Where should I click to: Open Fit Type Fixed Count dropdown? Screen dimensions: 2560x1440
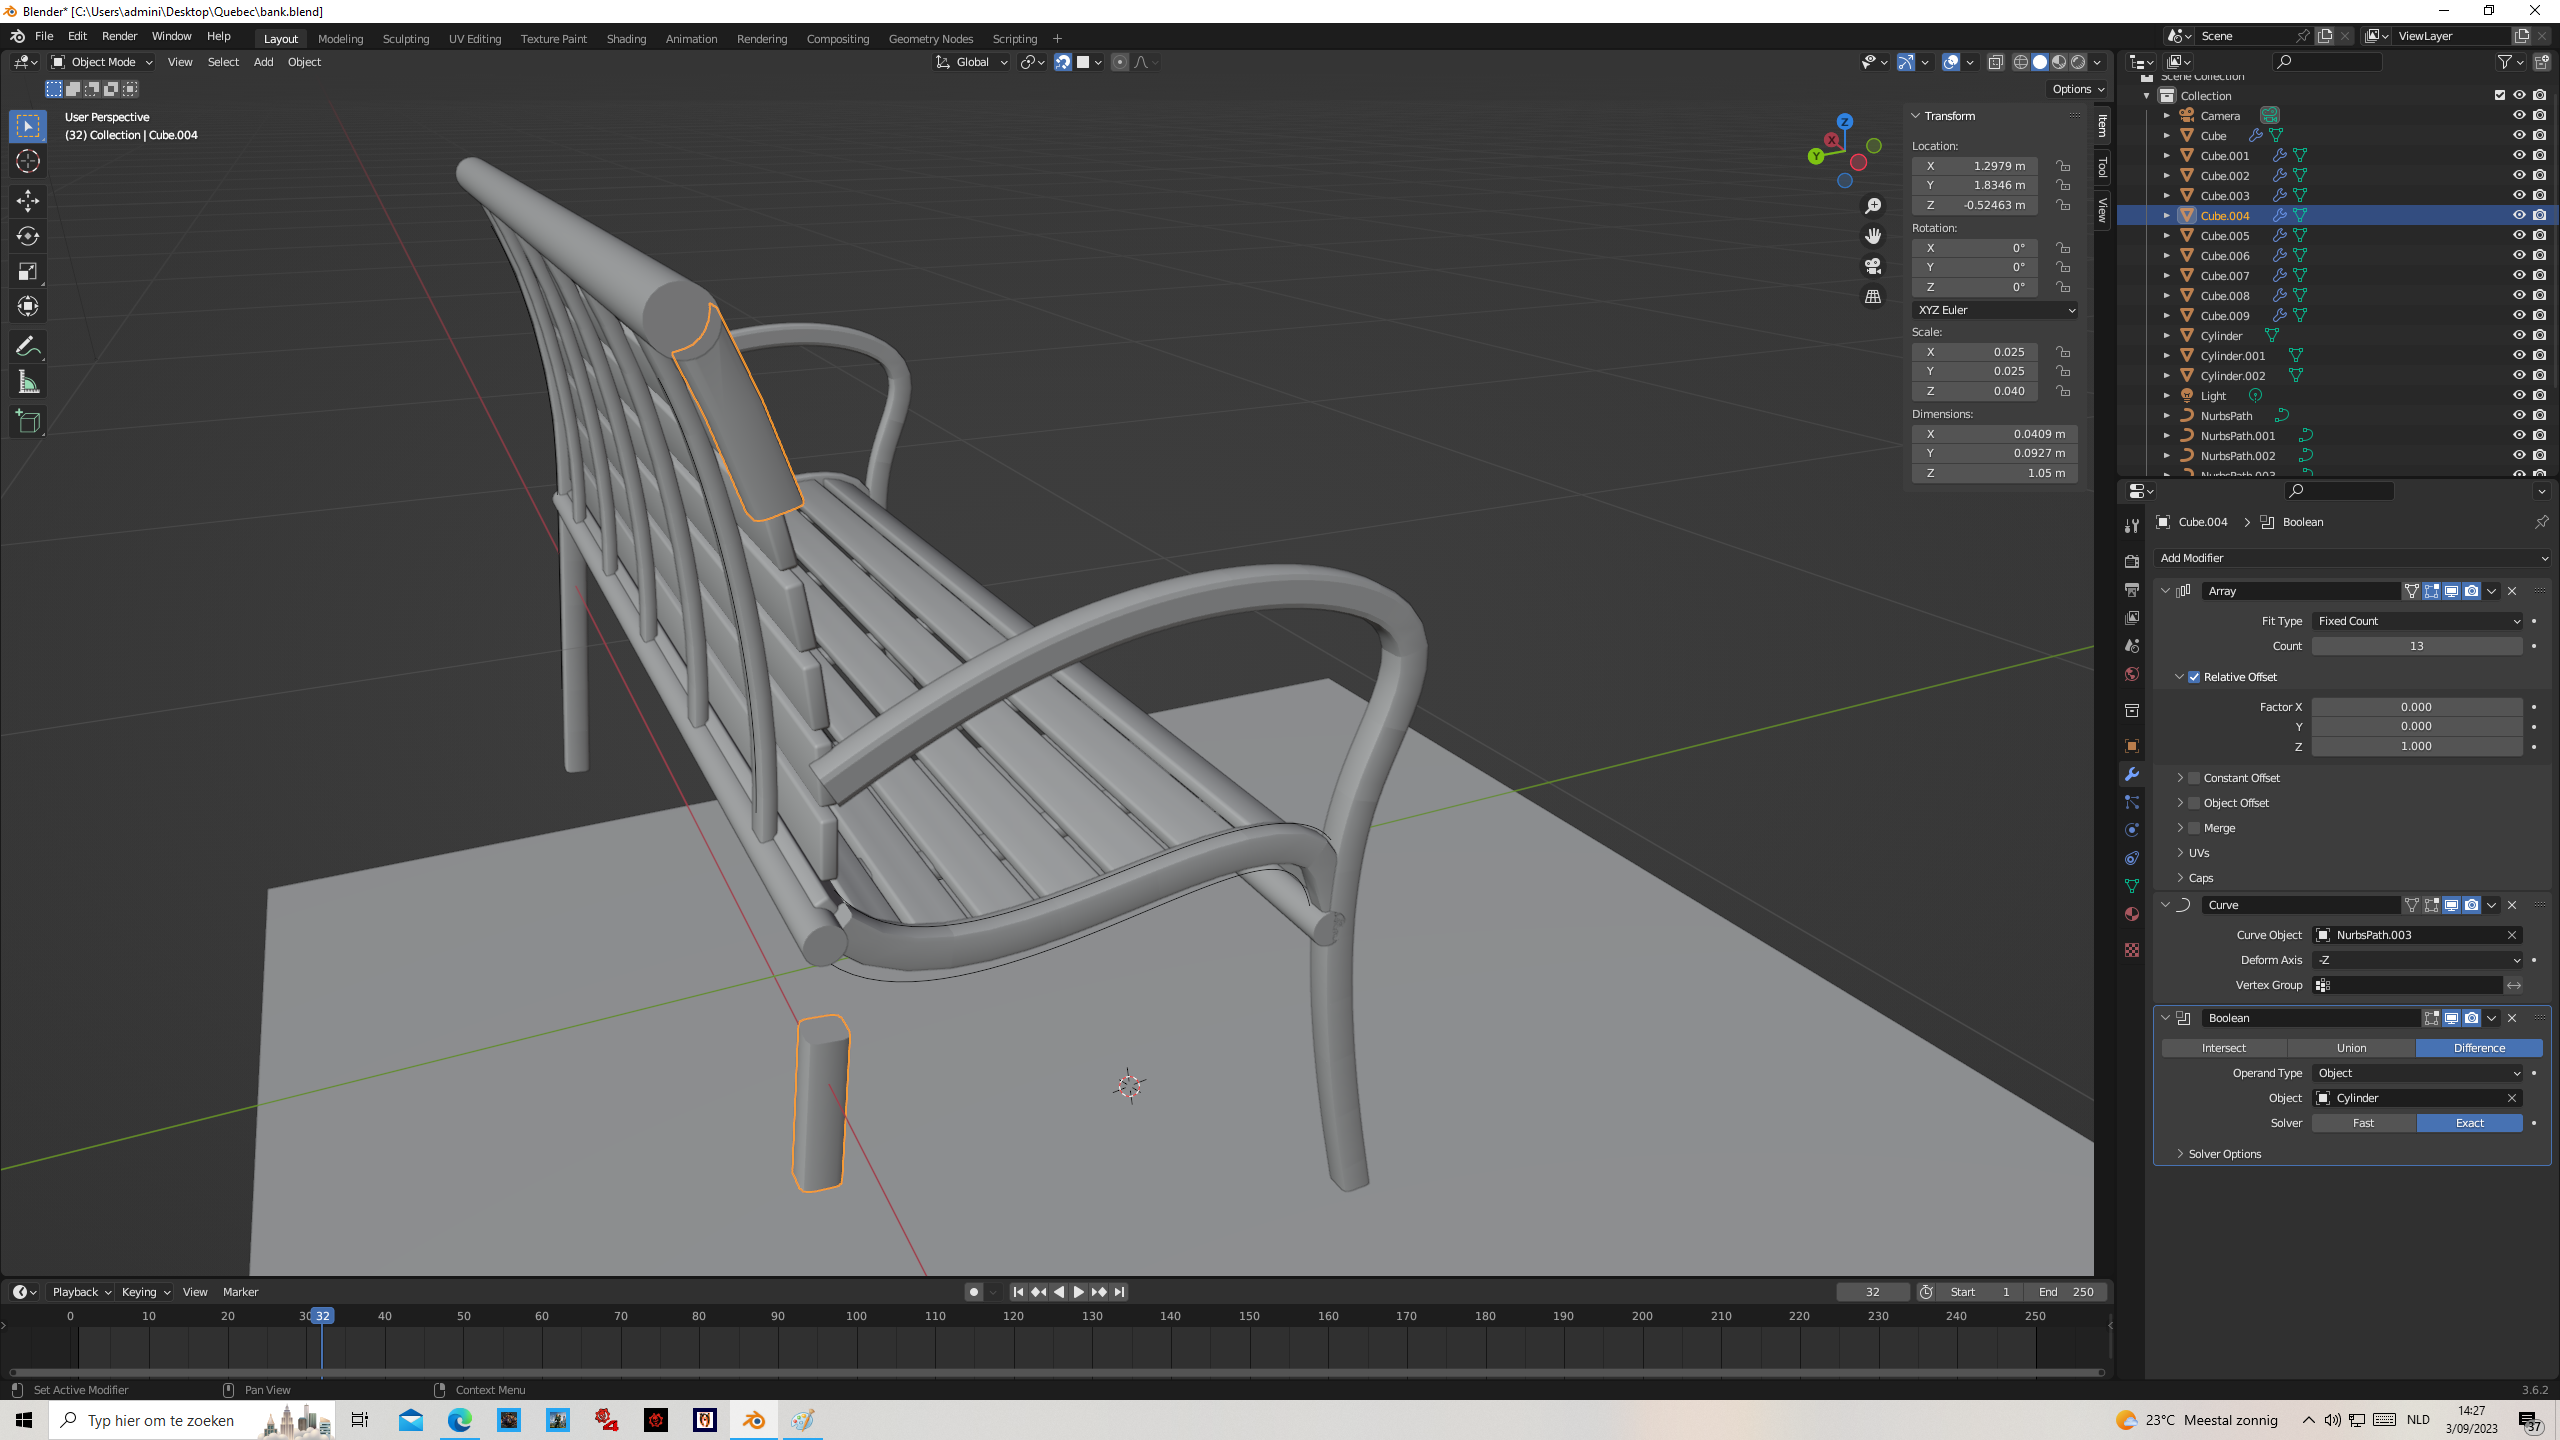click(x=2417, y=621)
